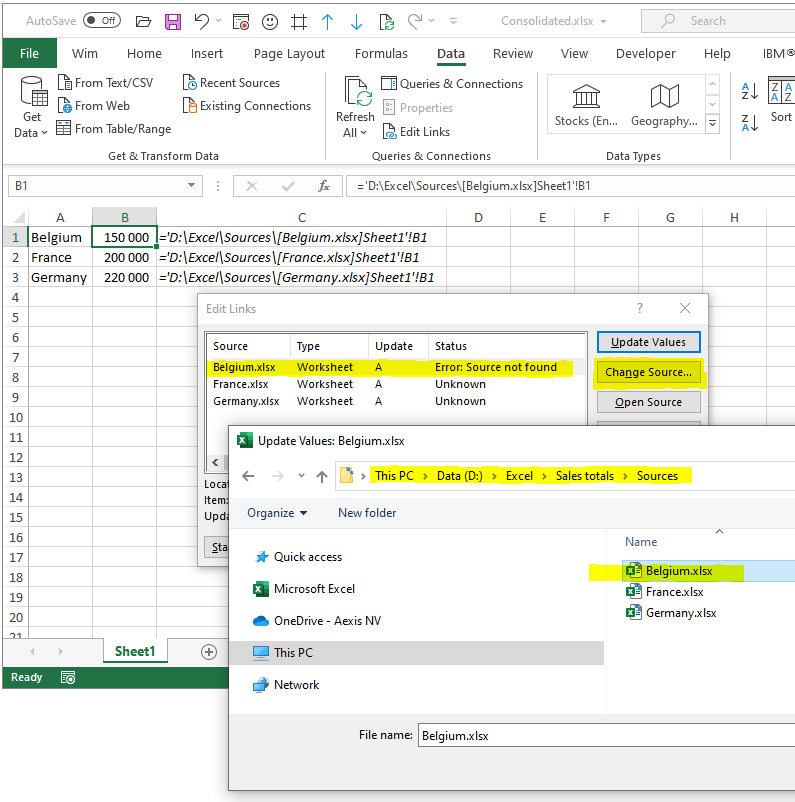Select the Stocks data type
This screenshot has height=802, width=795.
(586, 105)
